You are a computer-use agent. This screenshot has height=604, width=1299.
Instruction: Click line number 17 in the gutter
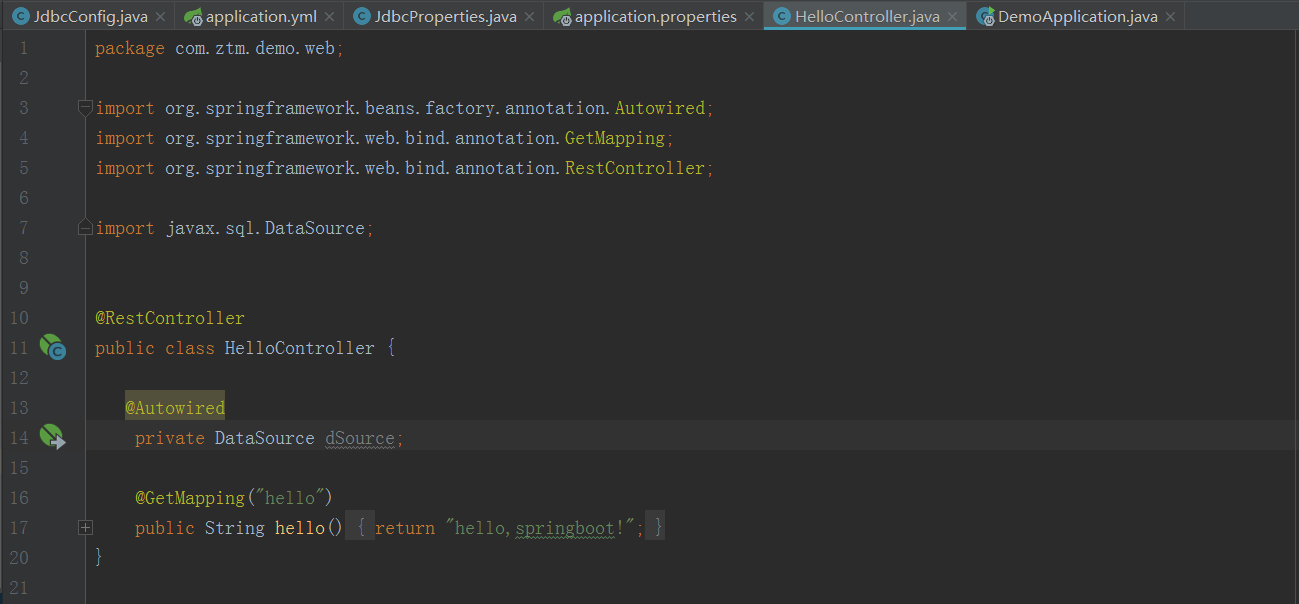click(x=18, y=528)
